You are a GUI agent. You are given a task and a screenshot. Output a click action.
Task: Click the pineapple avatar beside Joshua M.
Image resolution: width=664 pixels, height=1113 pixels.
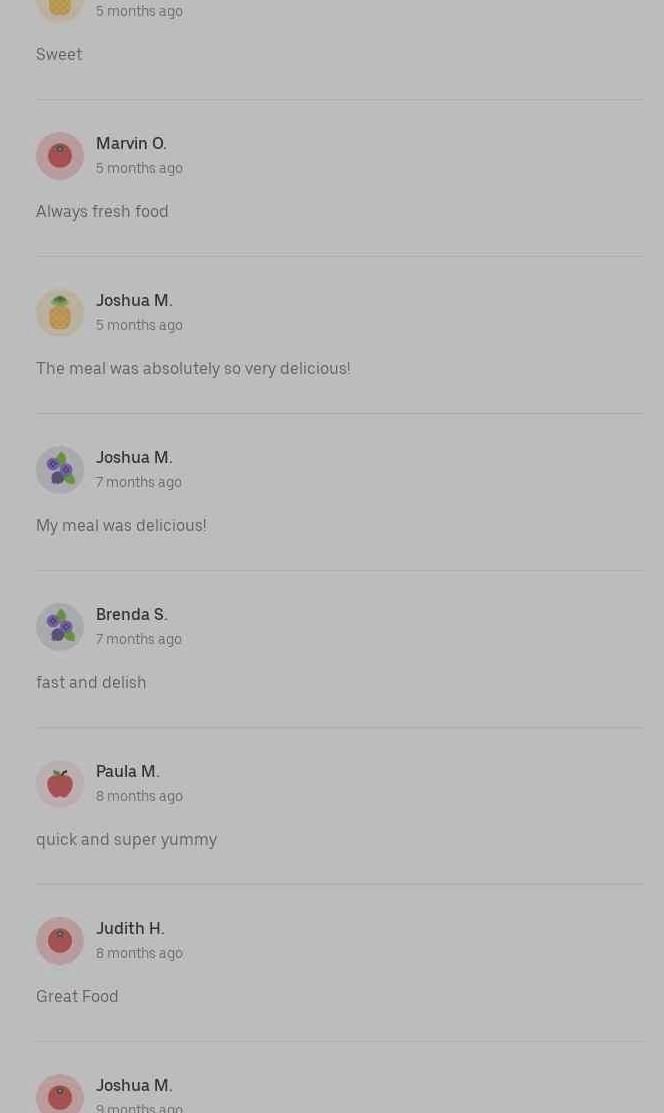pyautogui.click(x=60, y=313)
